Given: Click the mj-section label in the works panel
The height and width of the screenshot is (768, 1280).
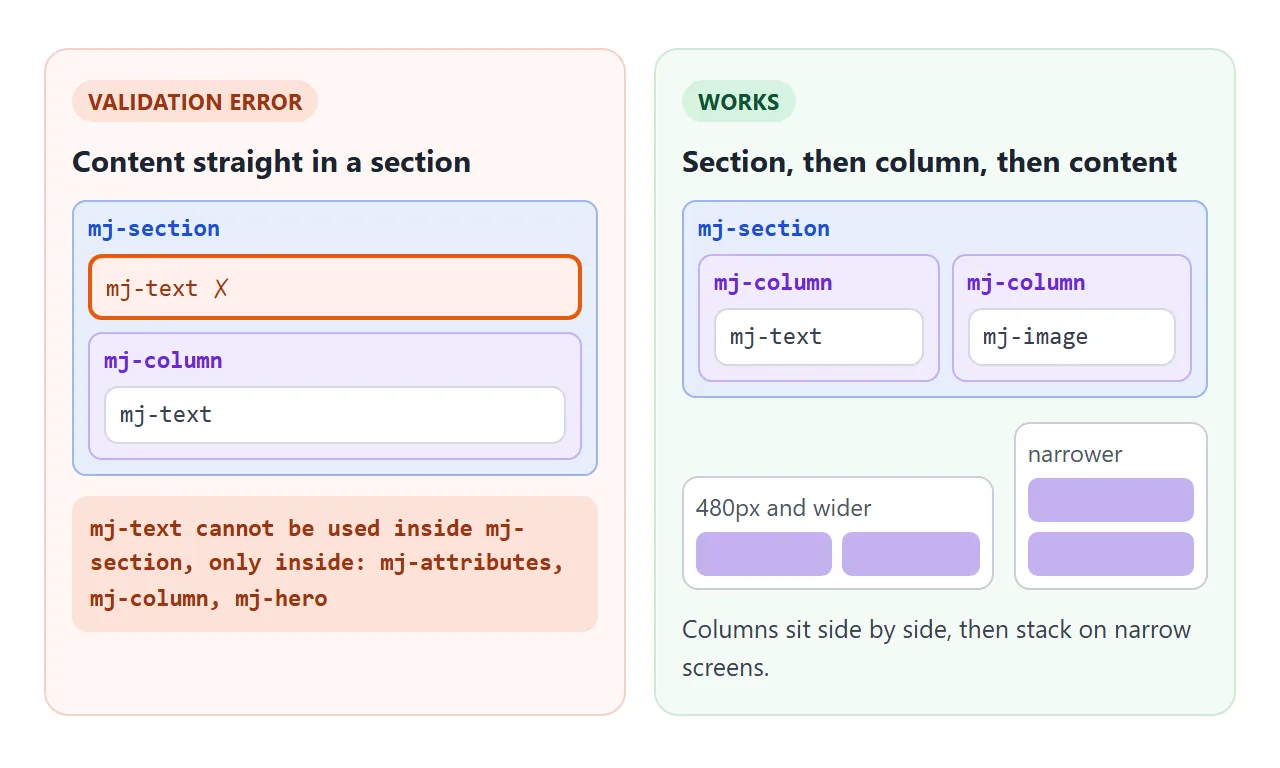Looking at the screenshot, I should (x=764, y=229).
